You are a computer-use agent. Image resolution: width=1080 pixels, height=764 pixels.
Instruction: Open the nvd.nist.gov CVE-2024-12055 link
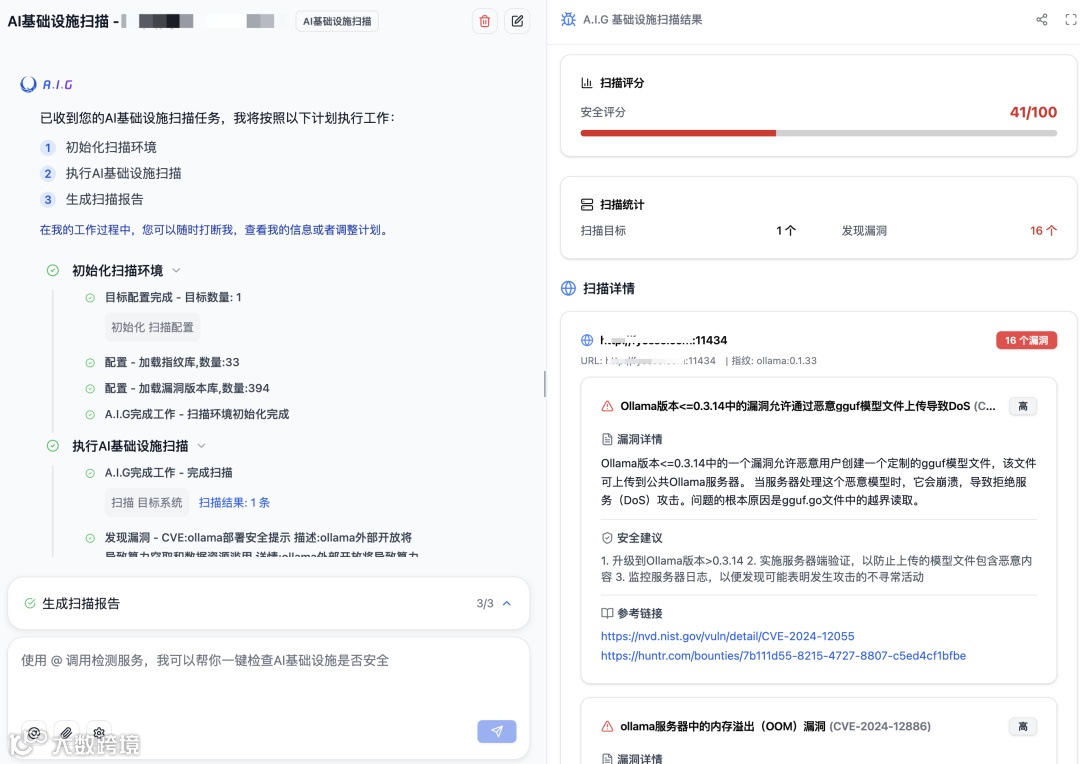(x=727, y=636)
